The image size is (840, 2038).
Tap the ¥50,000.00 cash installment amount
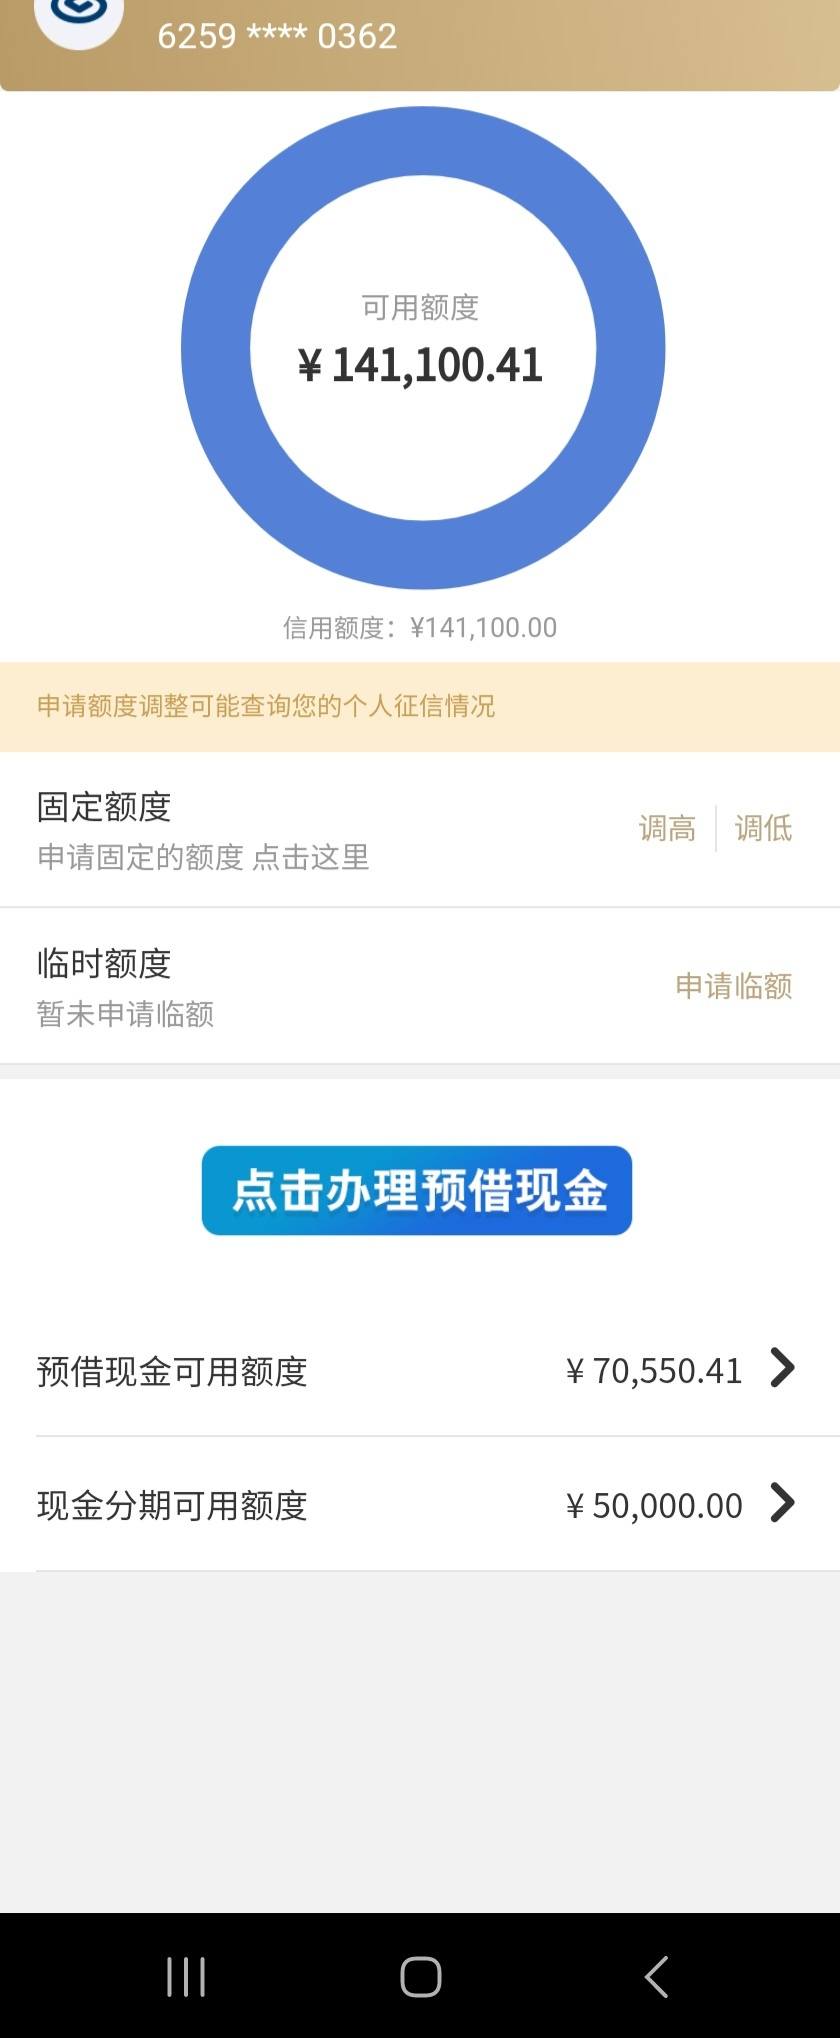[654, 1505]
